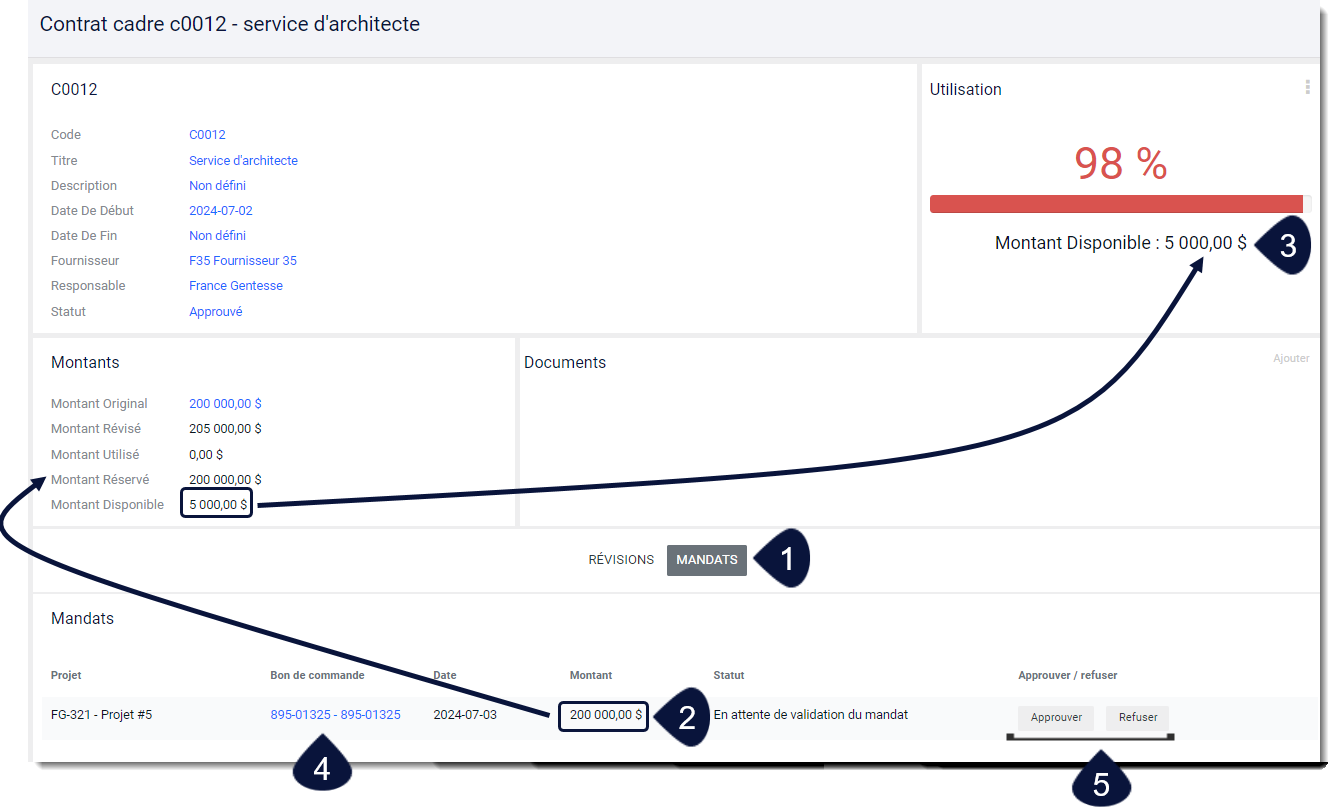Click the Ajouter link in Documents
1335x808 pixels.
coord(1291,359)
